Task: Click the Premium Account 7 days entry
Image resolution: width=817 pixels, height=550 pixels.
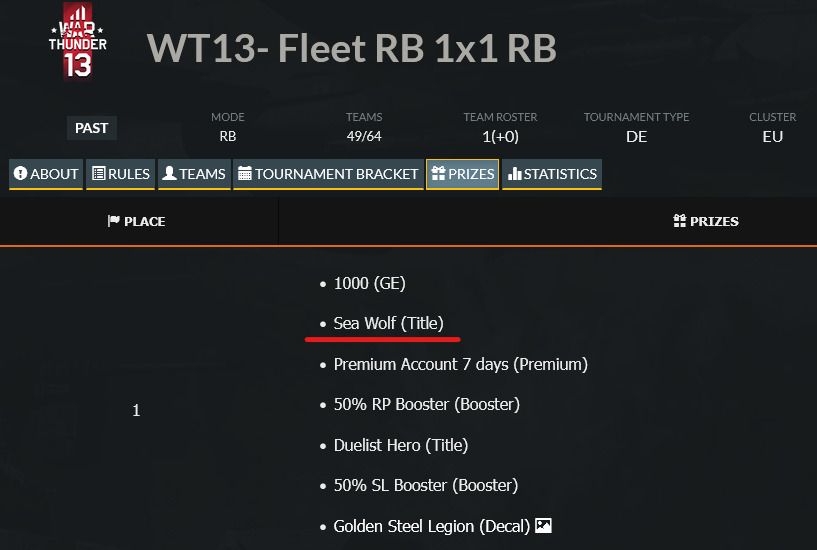Action: click(460, 364)
